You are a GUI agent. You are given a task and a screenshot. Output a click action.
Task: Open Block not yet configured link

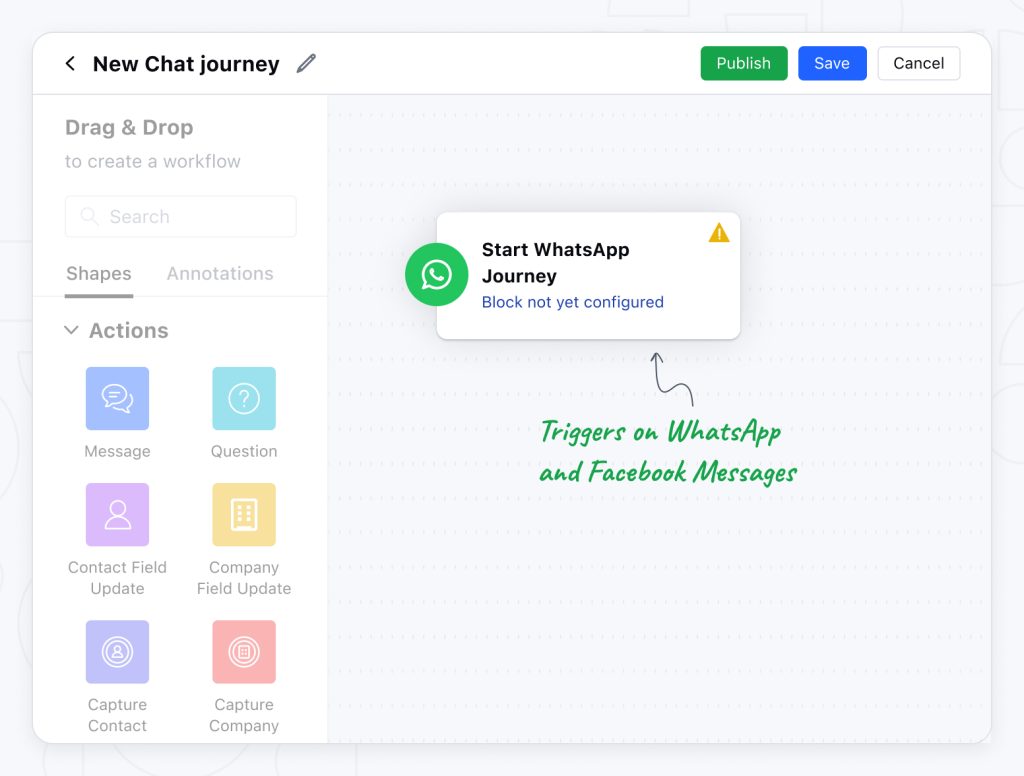(x=572, y=301)
